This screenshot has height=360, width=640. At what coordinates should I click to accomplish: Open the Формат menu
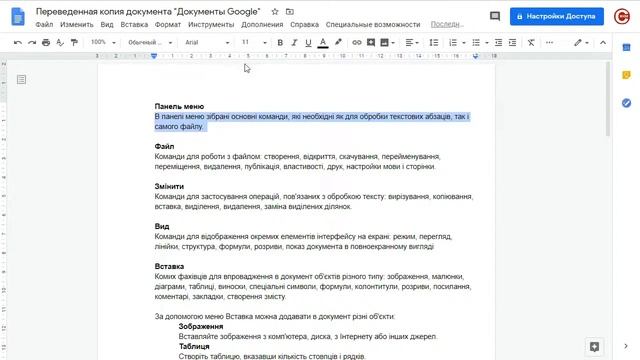pos(168,24)
